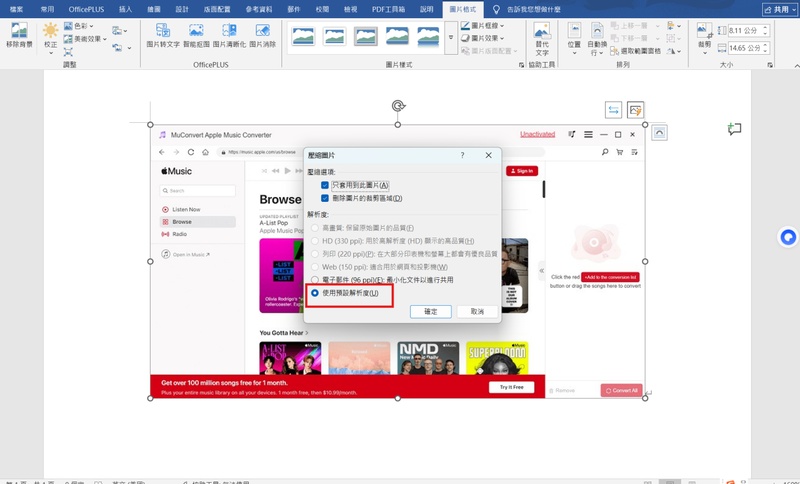Click the floating swap-arrows icon above the picture
This screenshot has width=800, height=484.
coord(613,110)
